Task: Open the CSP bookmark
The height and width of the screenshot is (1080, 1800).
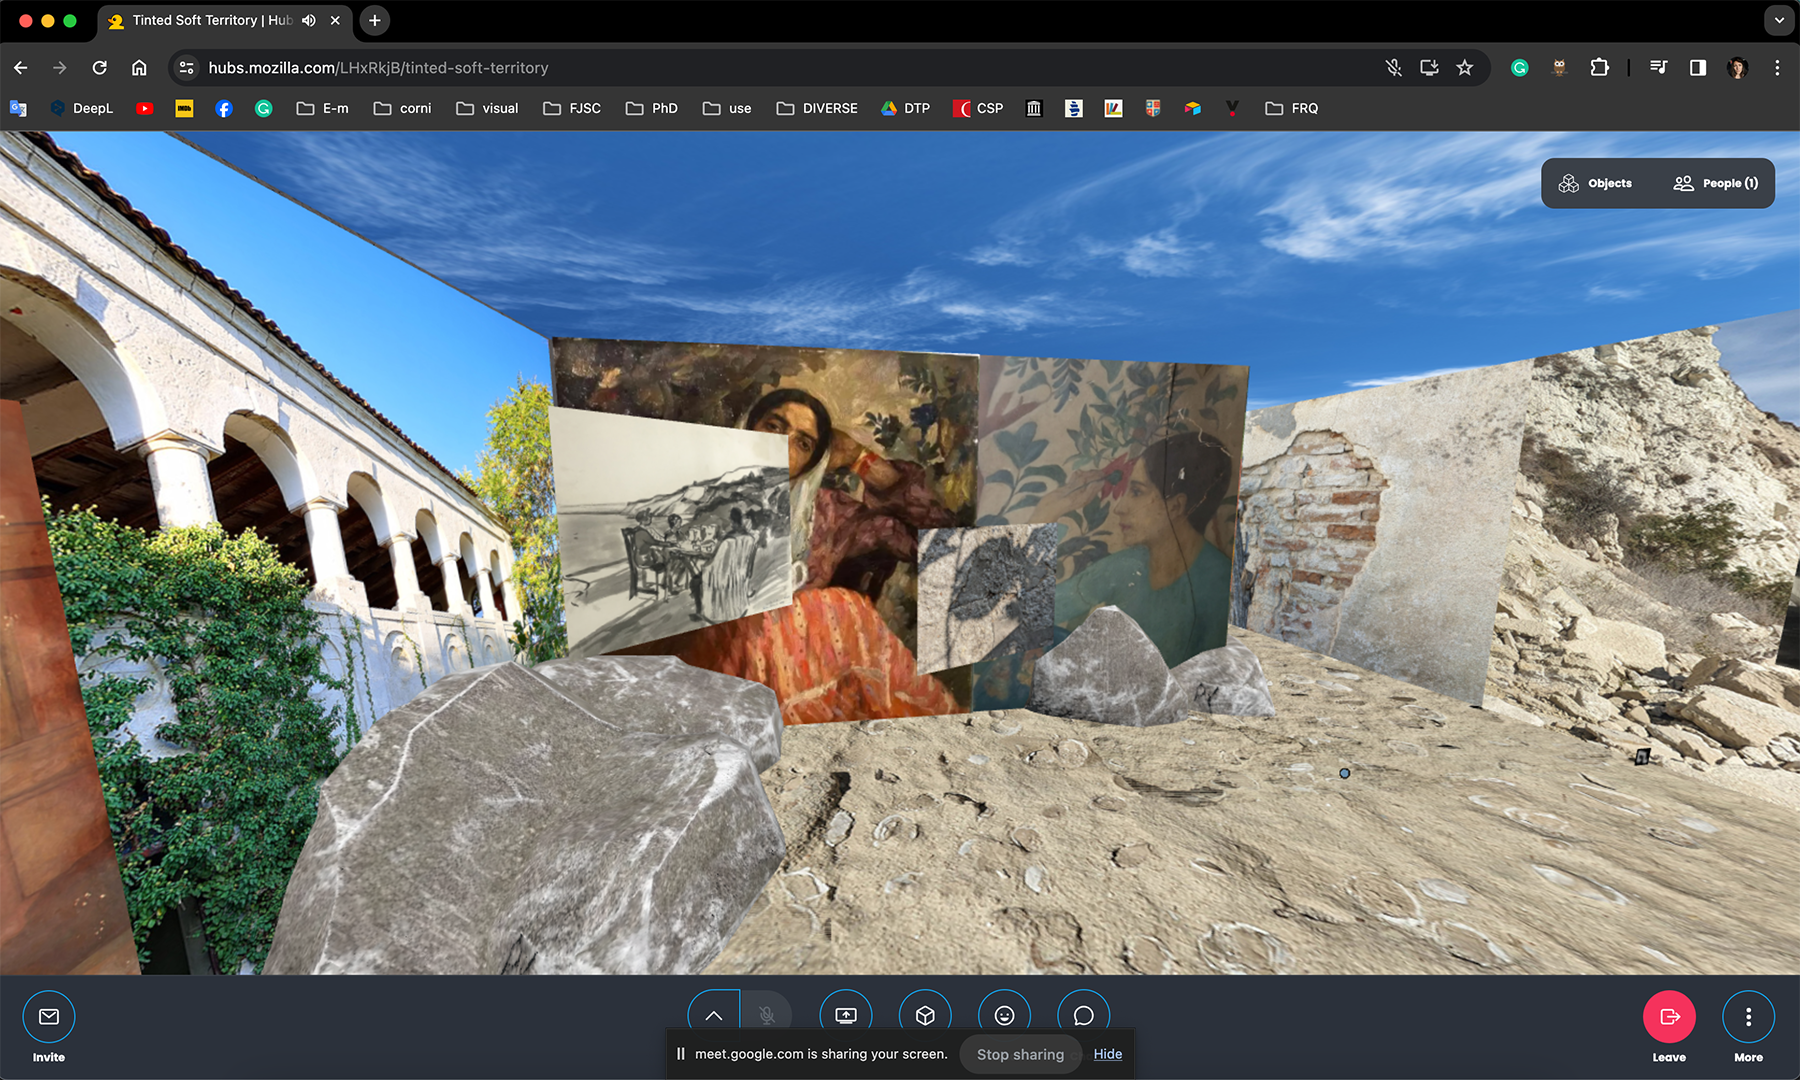Action: click(979, 108)
